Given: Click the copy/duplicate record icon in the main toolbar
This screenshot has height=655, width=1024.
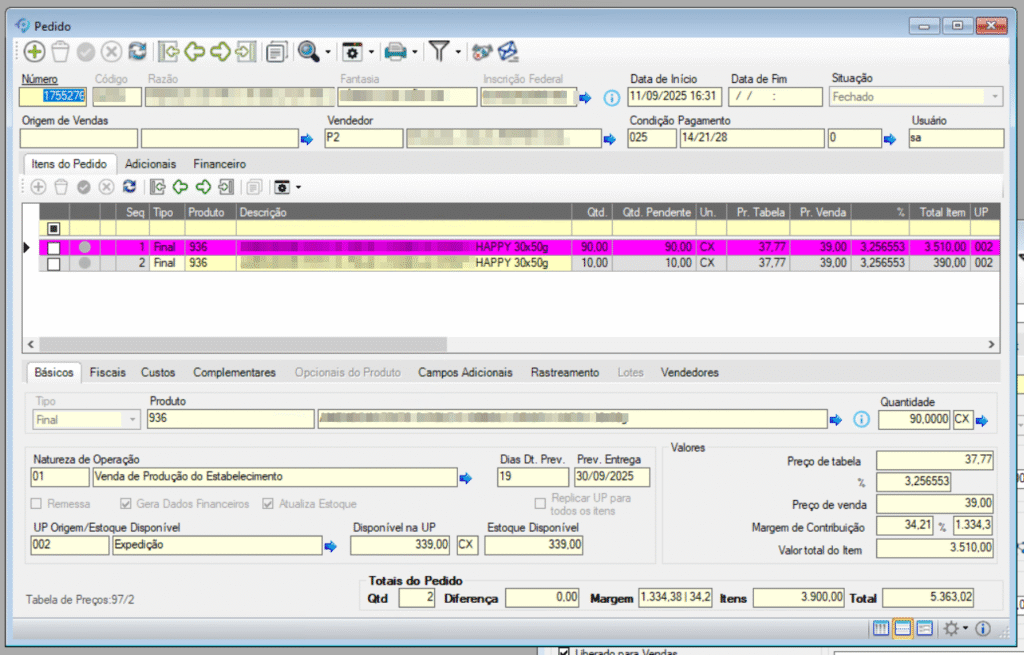Looking at the screenshot, I should coord(276,51).
